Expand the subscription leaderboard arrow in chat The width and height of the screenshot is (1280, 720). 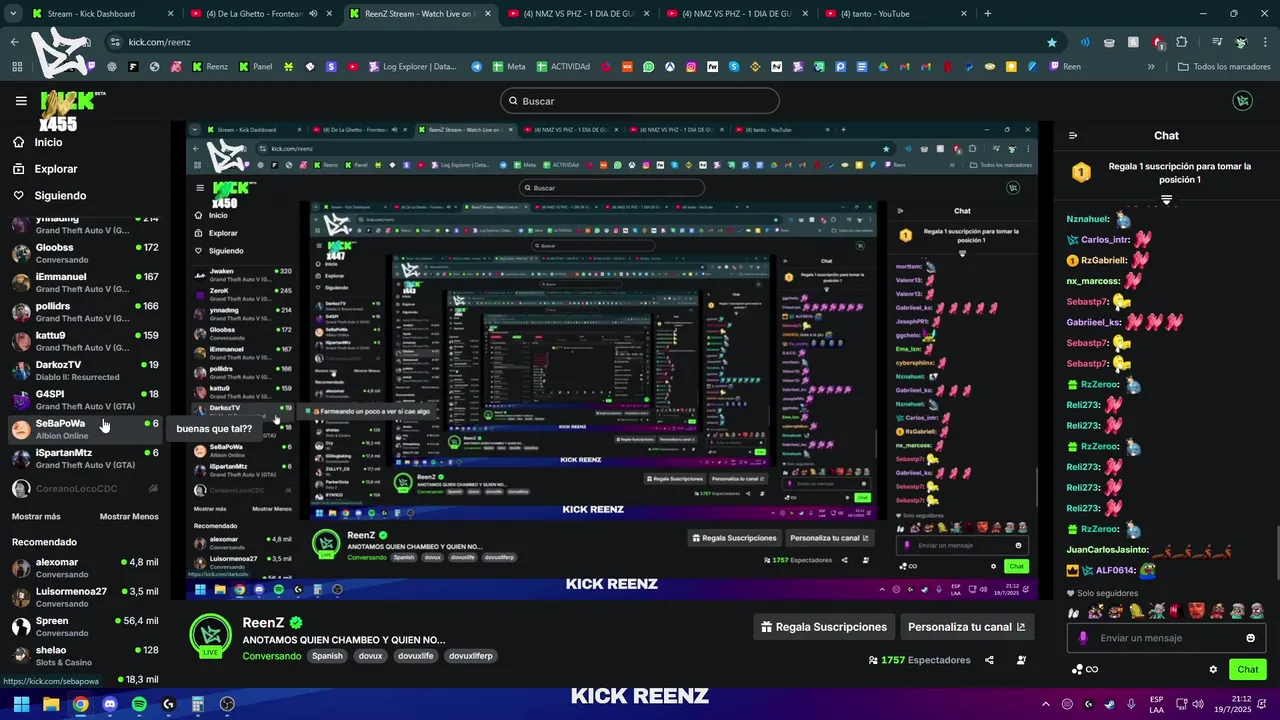point(1166,200)
